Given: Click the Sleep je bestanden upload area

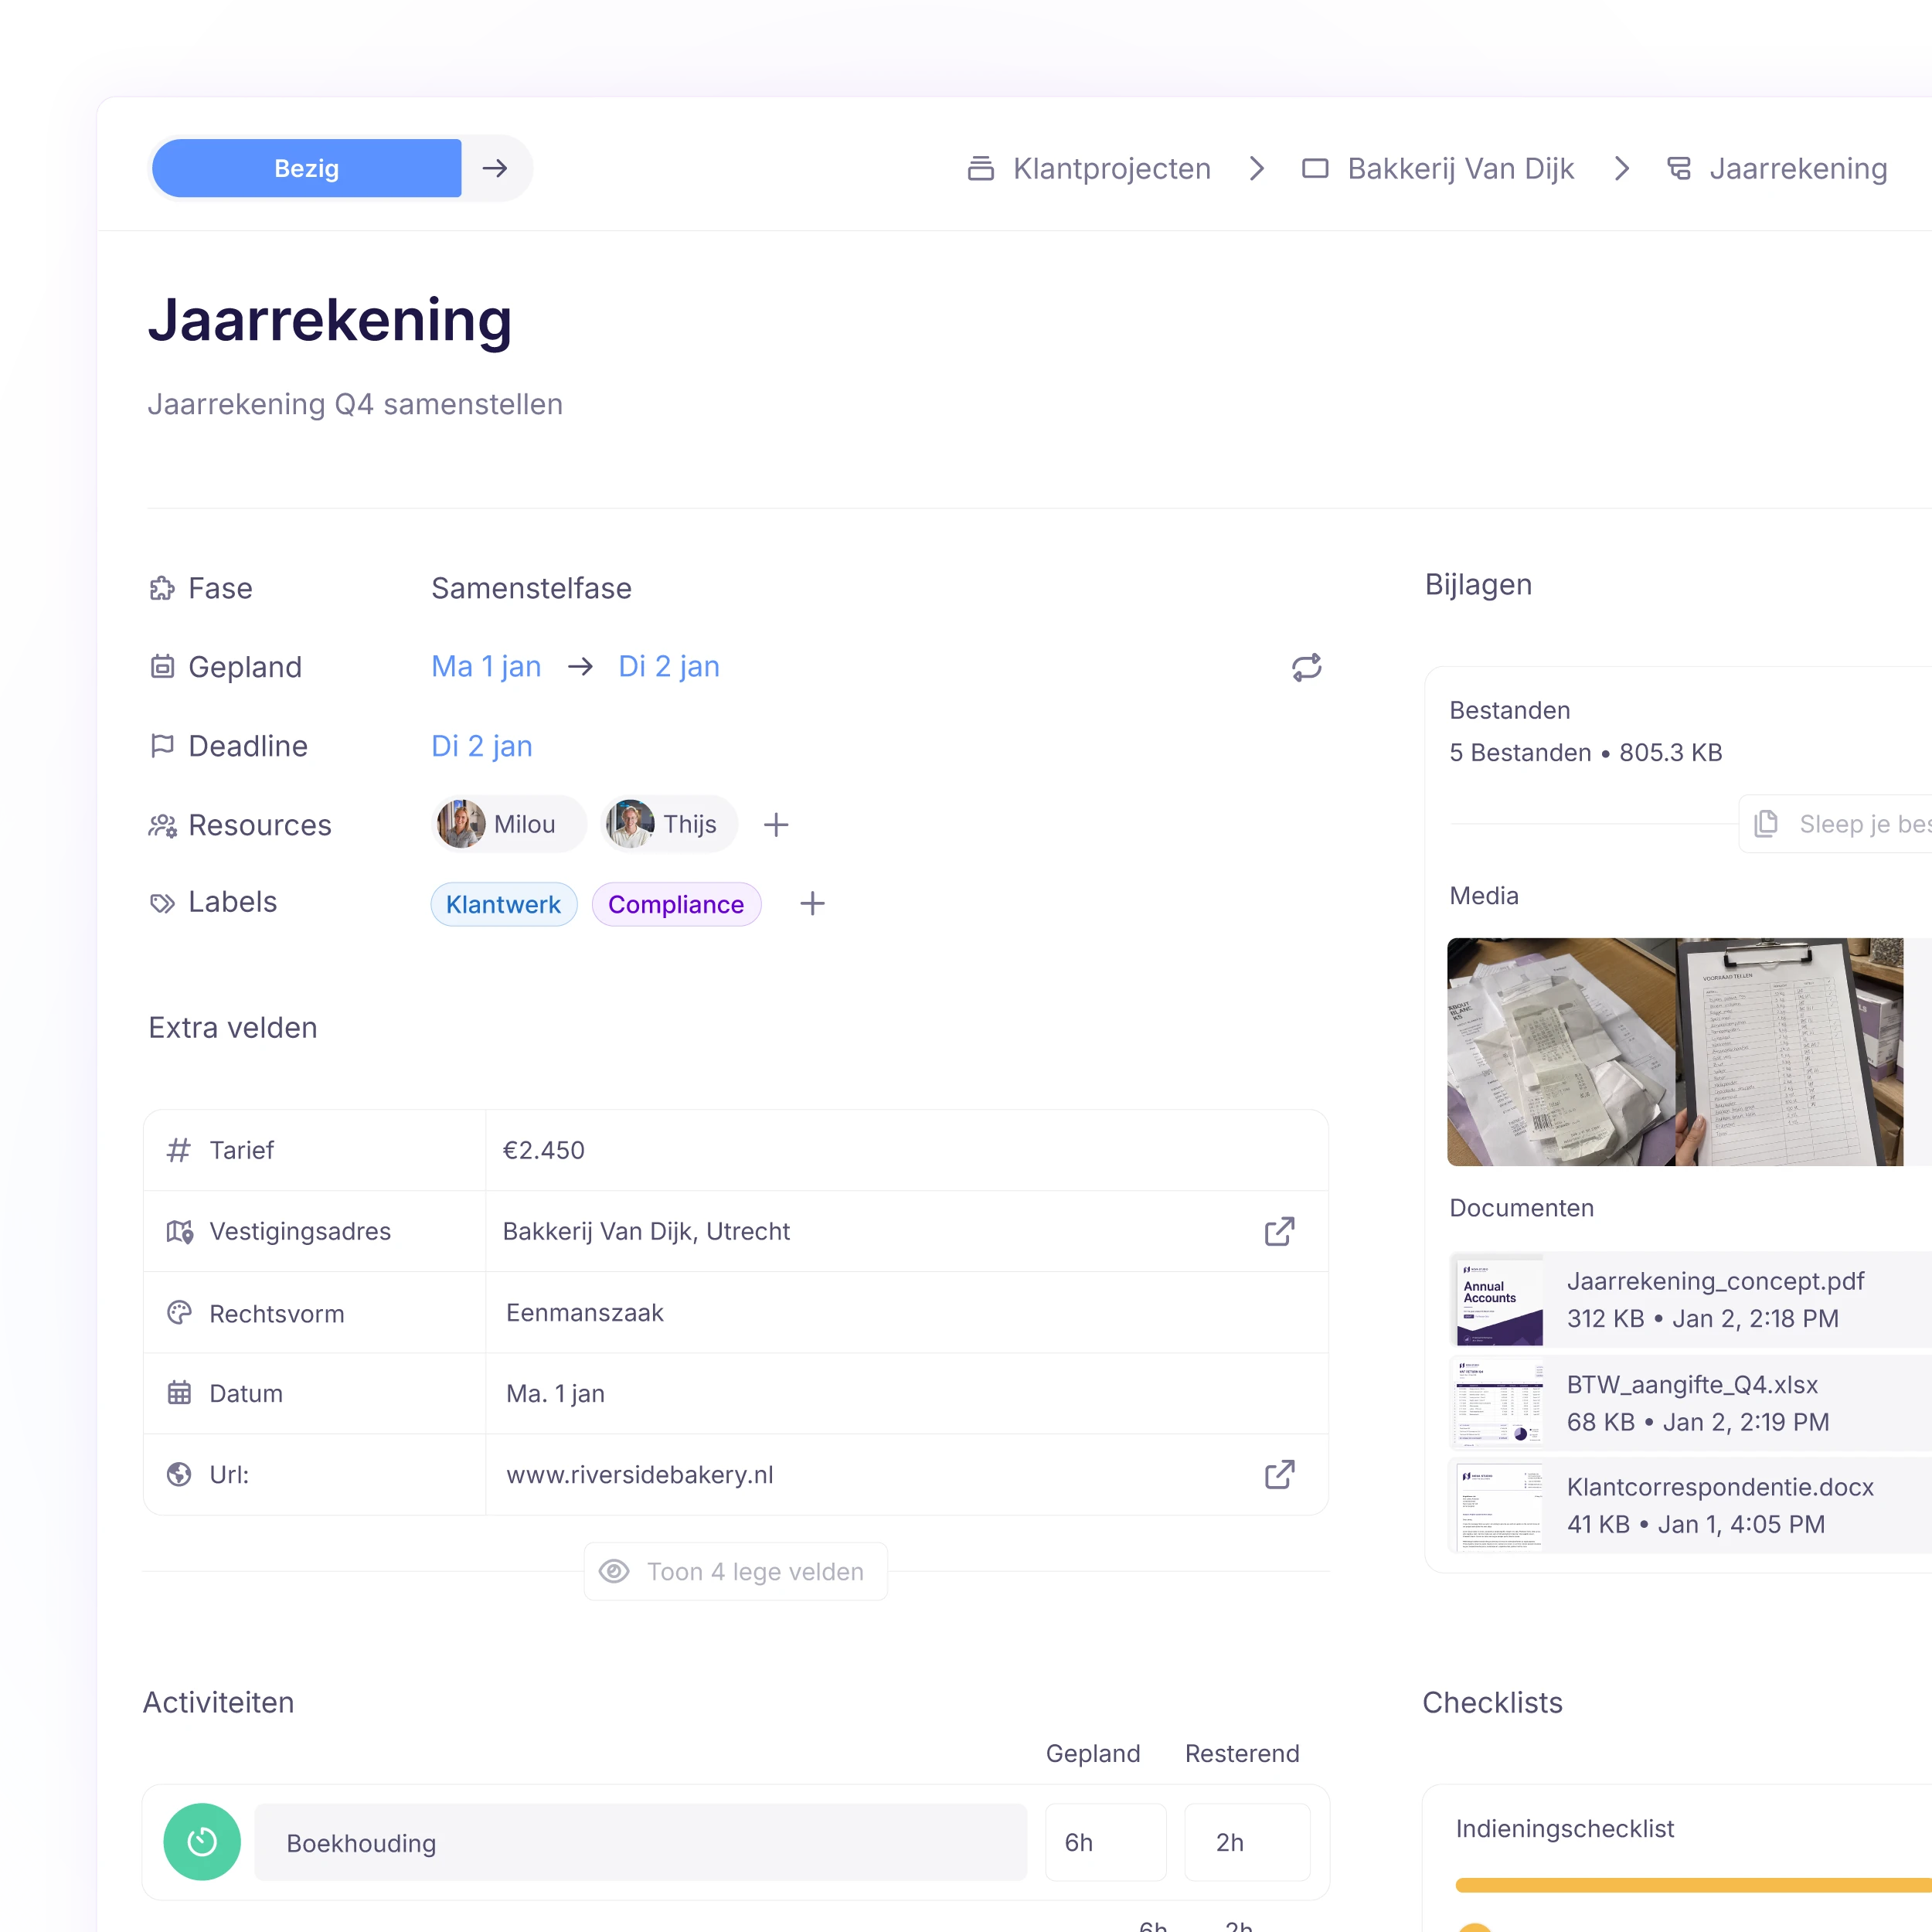Looking at the screenshot, I should [1836, 824].
